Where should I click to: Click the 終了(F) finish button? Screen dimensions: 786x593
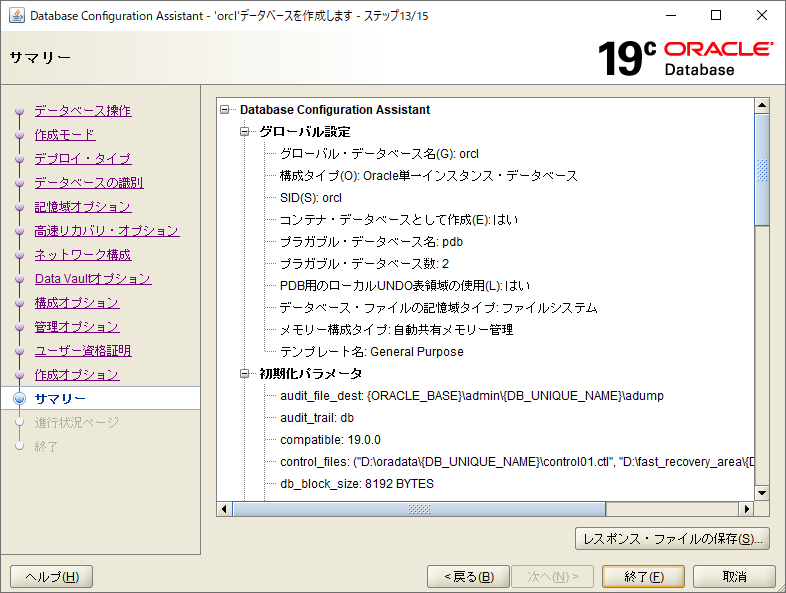pos(644,576)
